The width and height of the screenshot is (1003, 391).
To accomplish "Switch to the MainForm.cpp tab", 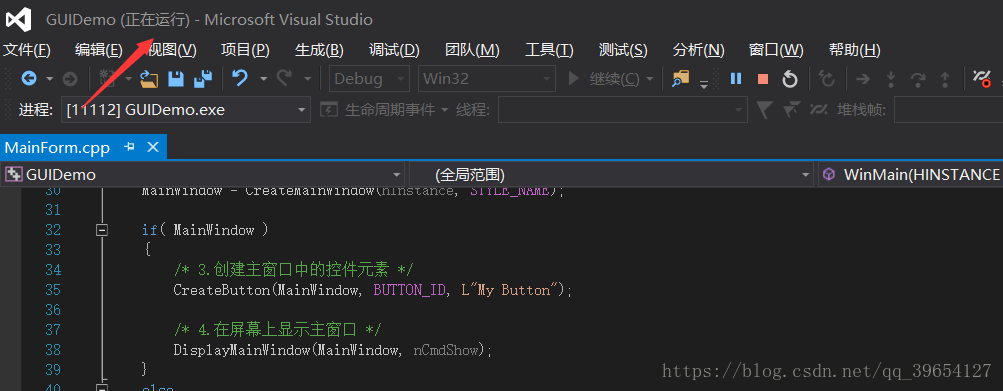I will (x=57, y=147).
